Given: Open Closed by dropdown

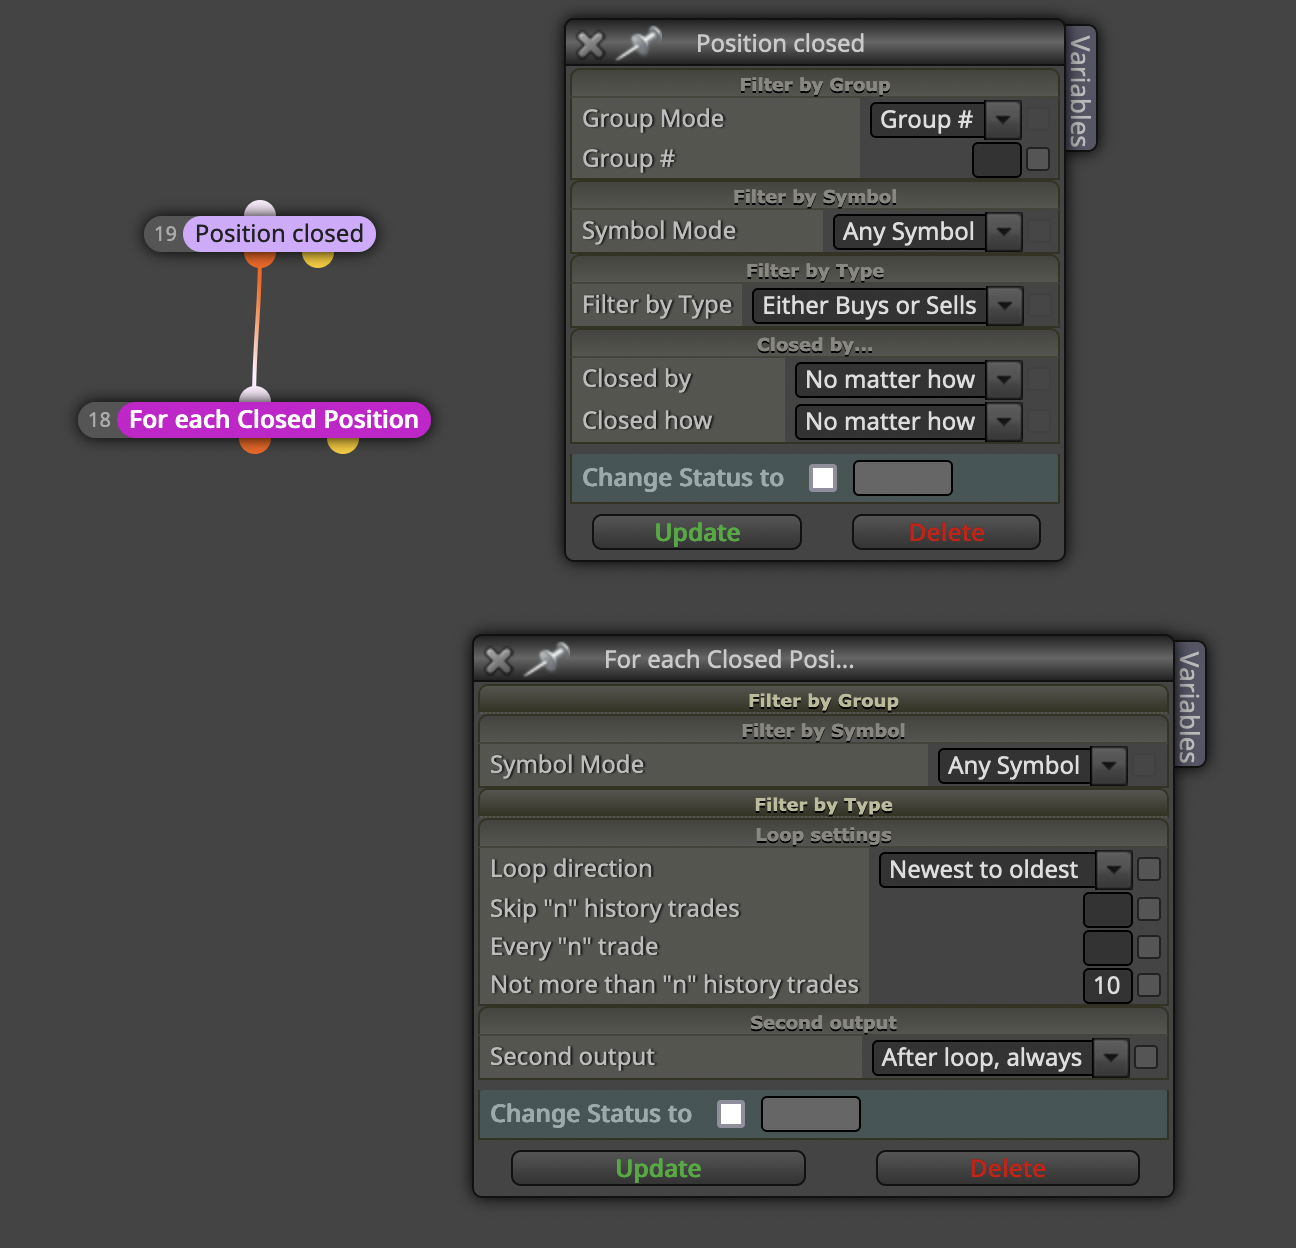Looking at the screenshot, I should (x=909, y=380).
